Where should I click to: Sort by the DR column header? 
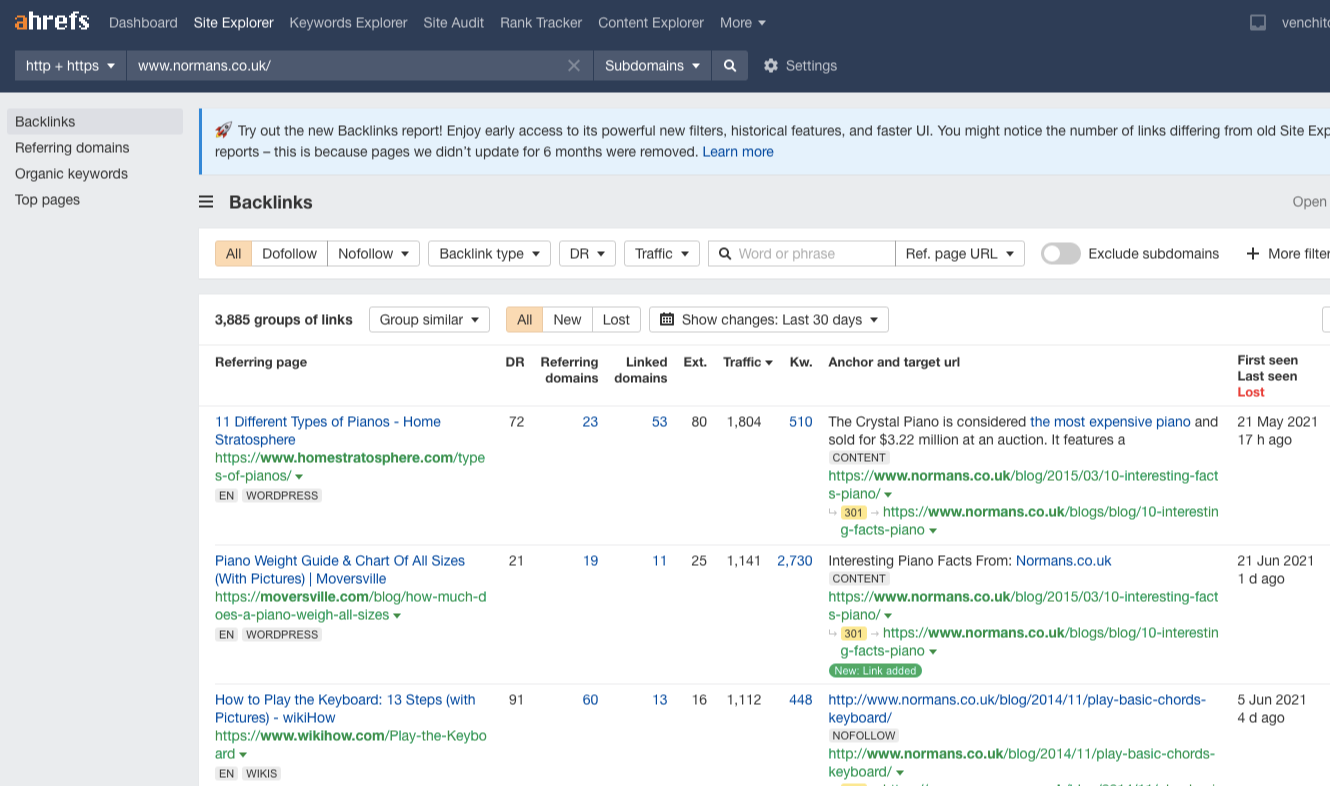515,362
